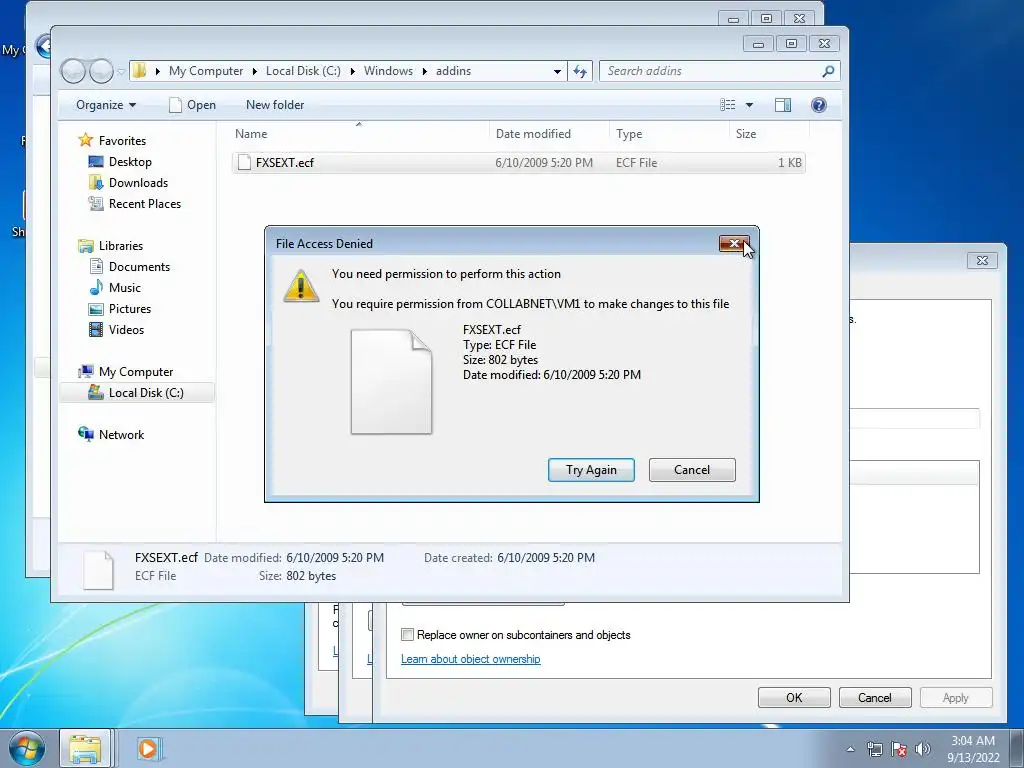Open Desktop in Favorites
The width and height of the screenshot is (1024, 768).
tap(130, 162)
